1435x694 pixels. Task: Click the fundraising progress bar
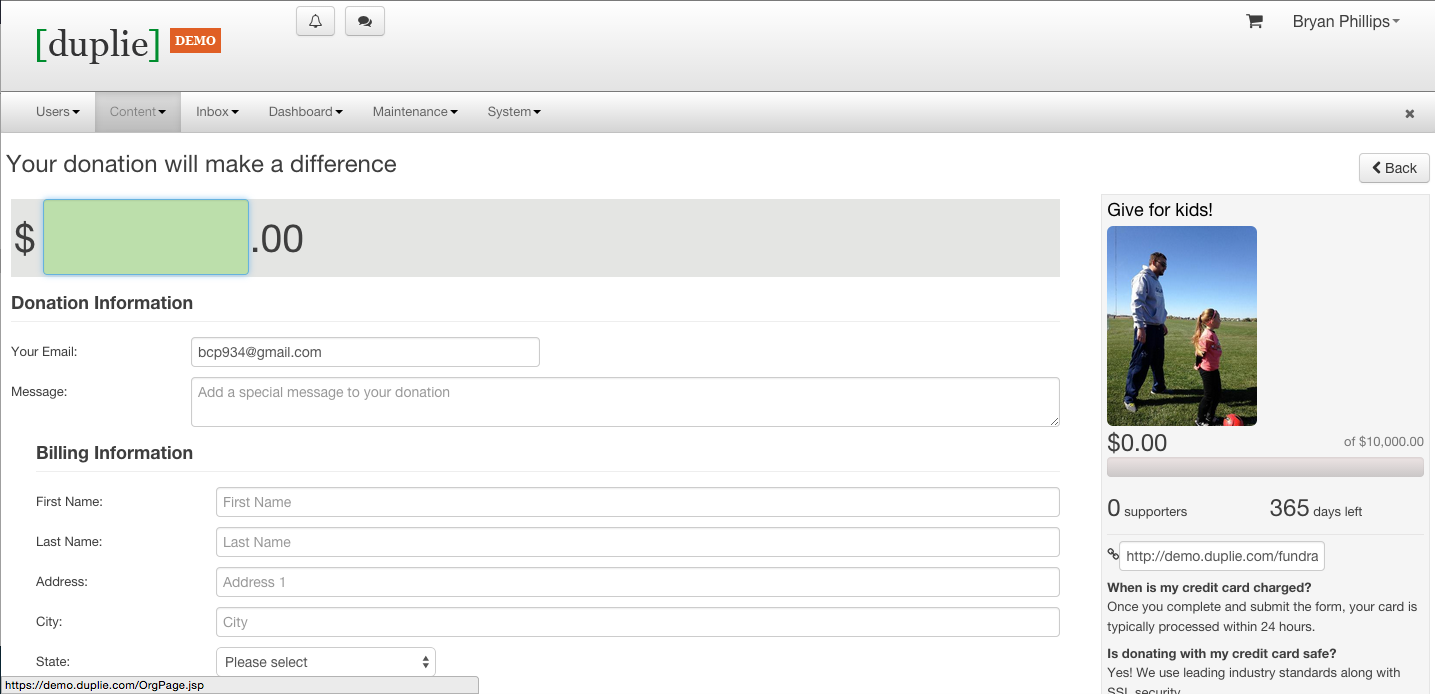tap(1265, 467)
